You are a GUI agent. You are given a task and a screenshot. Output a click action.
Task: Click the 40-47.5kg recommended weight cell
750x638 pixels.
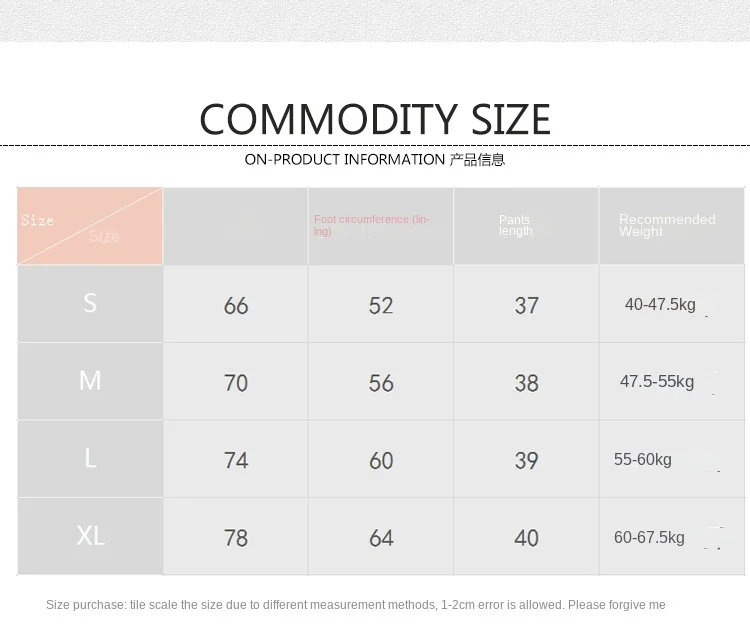[660, 305]
